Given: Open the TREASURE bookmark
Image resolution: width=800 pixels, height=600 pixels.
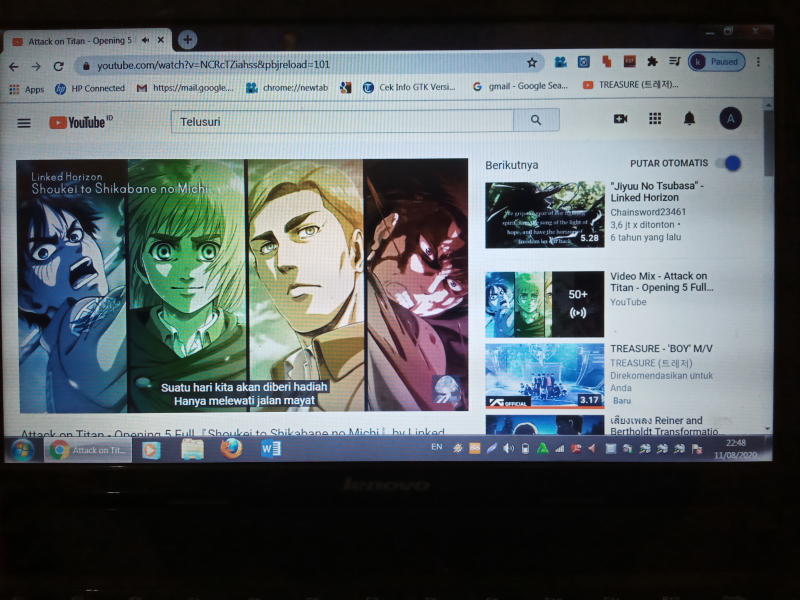Looking at the screenshot, I should (x=631, y=85).
